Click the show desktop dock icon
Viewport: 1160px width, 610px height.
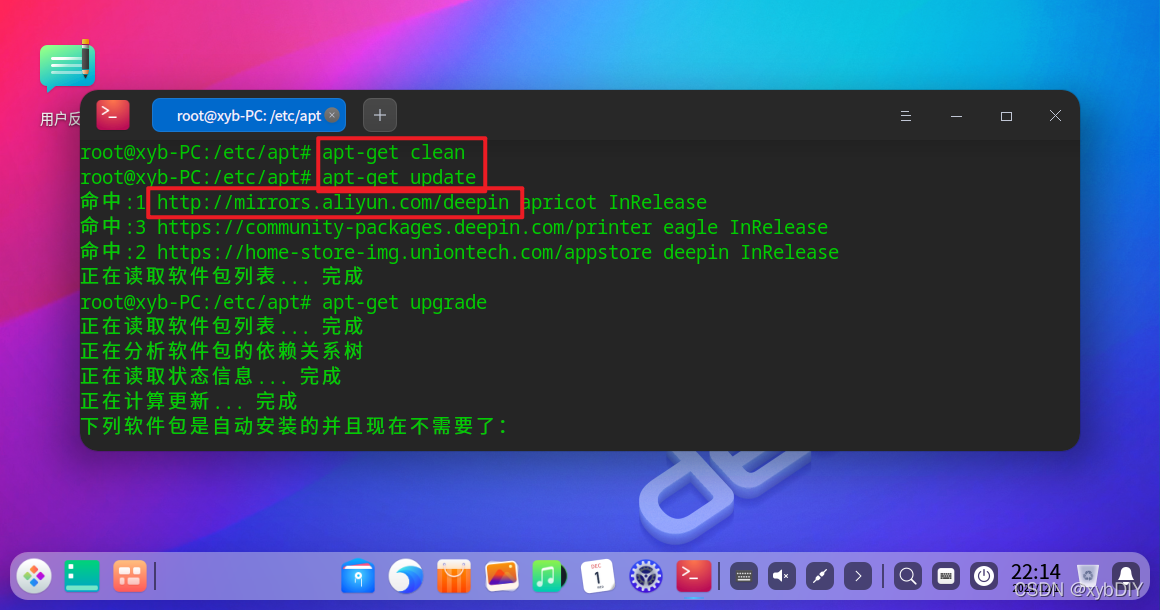(81, 576)
